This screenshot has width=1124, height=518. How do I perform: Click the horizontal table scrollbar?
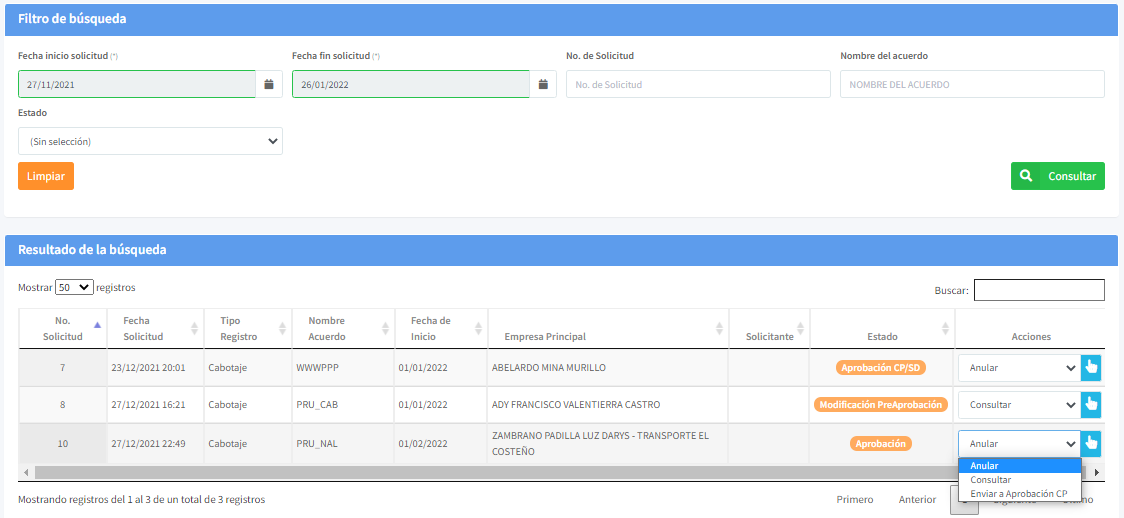(500, 472)
